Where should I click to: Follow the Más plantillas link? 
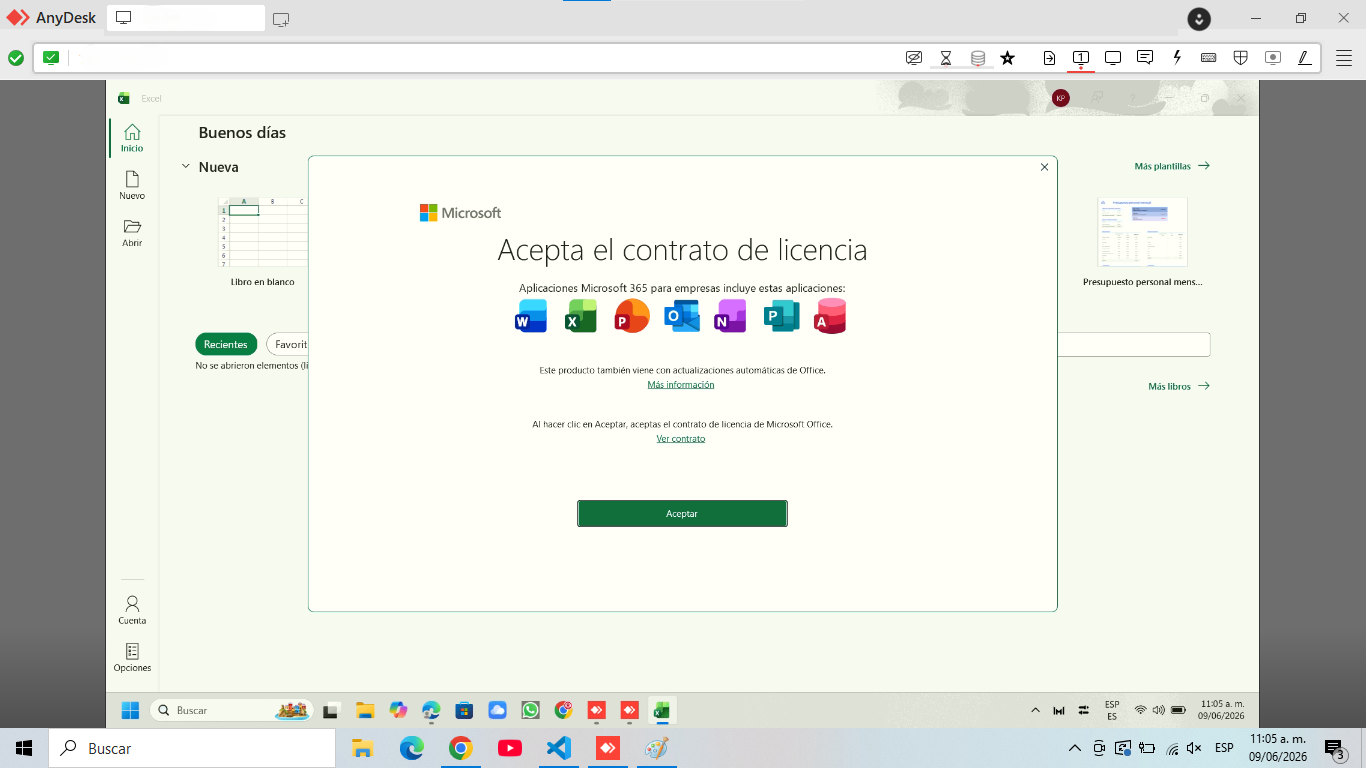(1172, 166)
